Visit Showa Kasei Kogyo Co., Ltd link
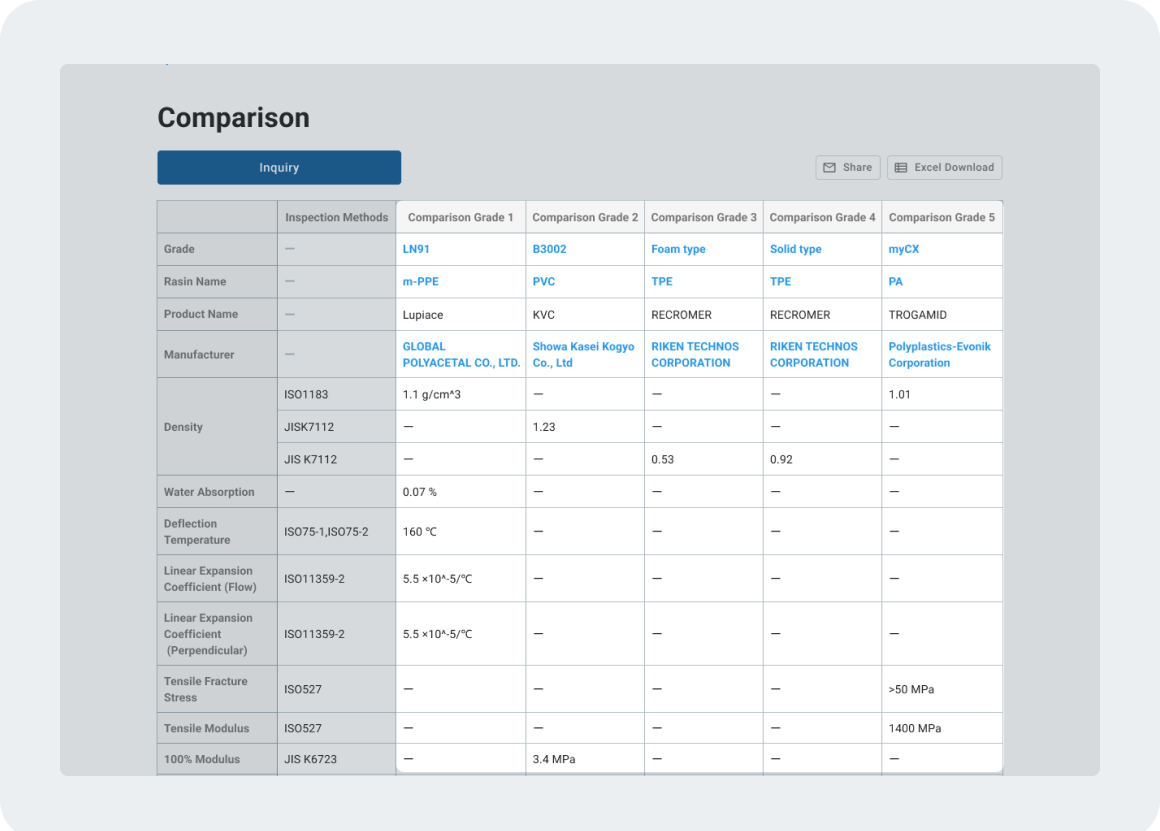 pos(583,355)
